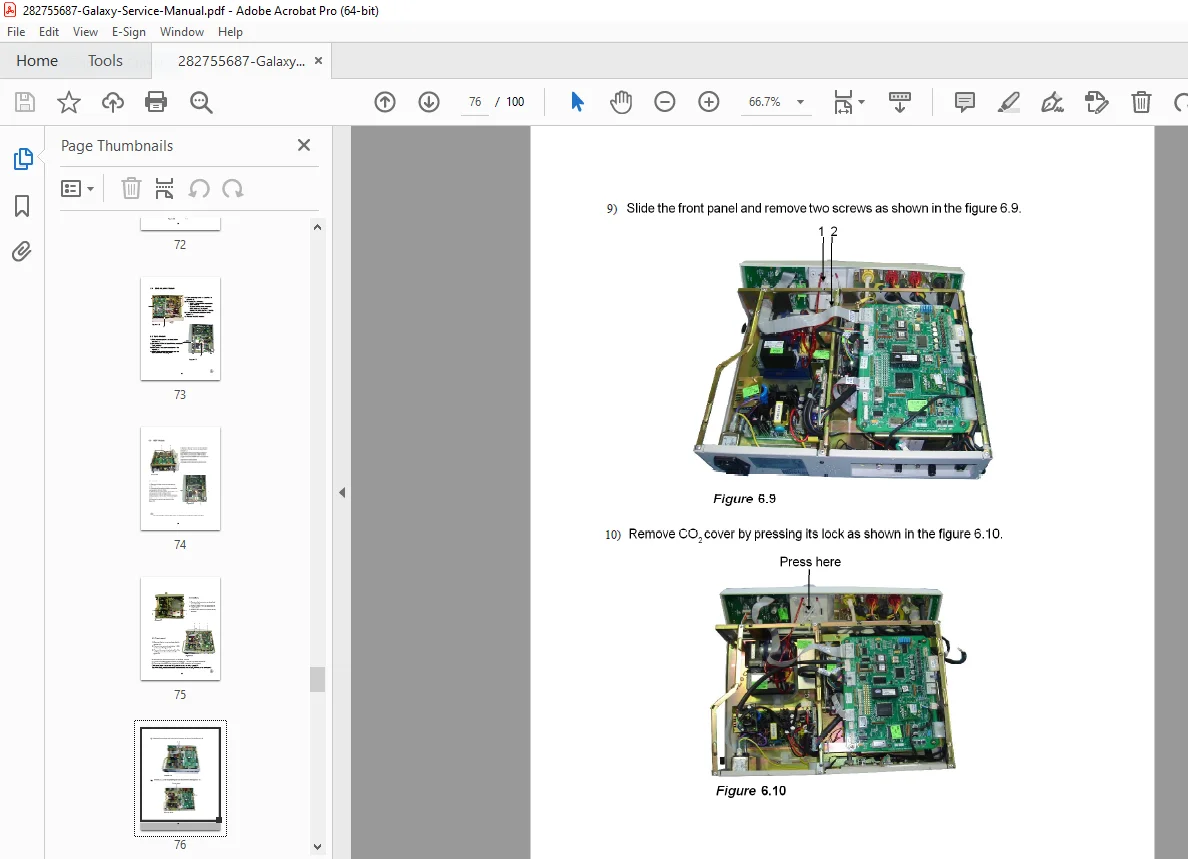The image size is (1188, 859).
Task: Print the document using printer icon
Action: click(x=156, y=102)
